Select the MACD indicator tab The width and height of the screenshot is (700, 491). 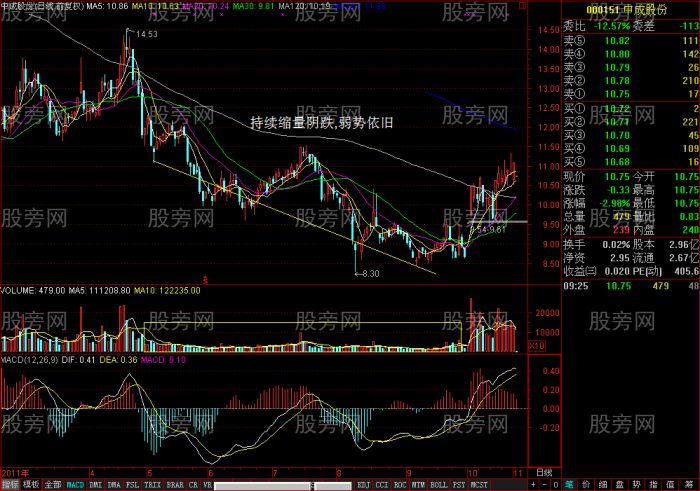(x=75, y=485)
